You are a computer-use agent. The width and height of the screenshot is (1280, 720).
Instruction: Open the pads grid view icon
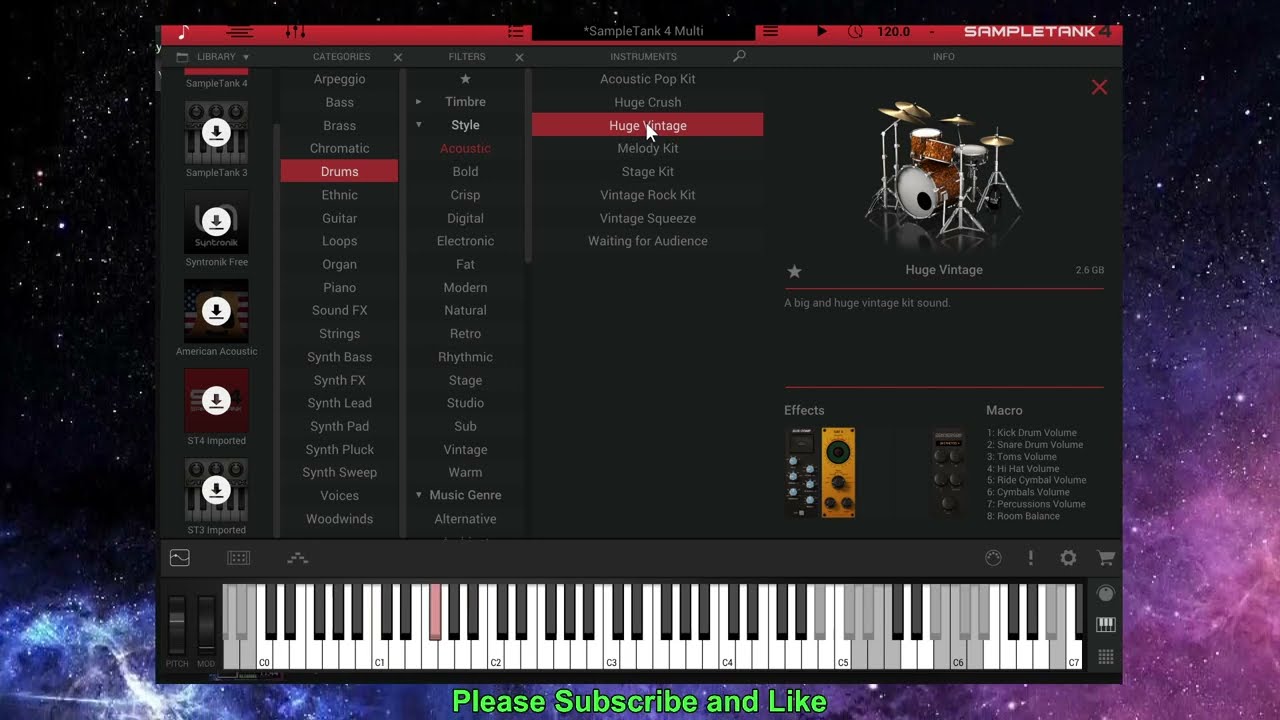click(x=238, y=558)
